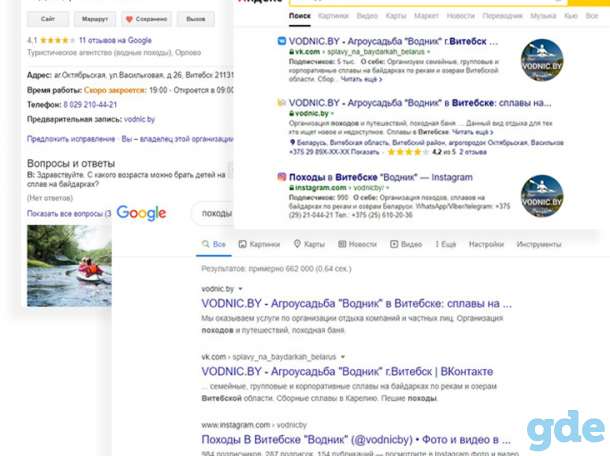The image size is (610, 456).
Task: Open 2 отзыва link in Yandex result
Action: point(473,152)
